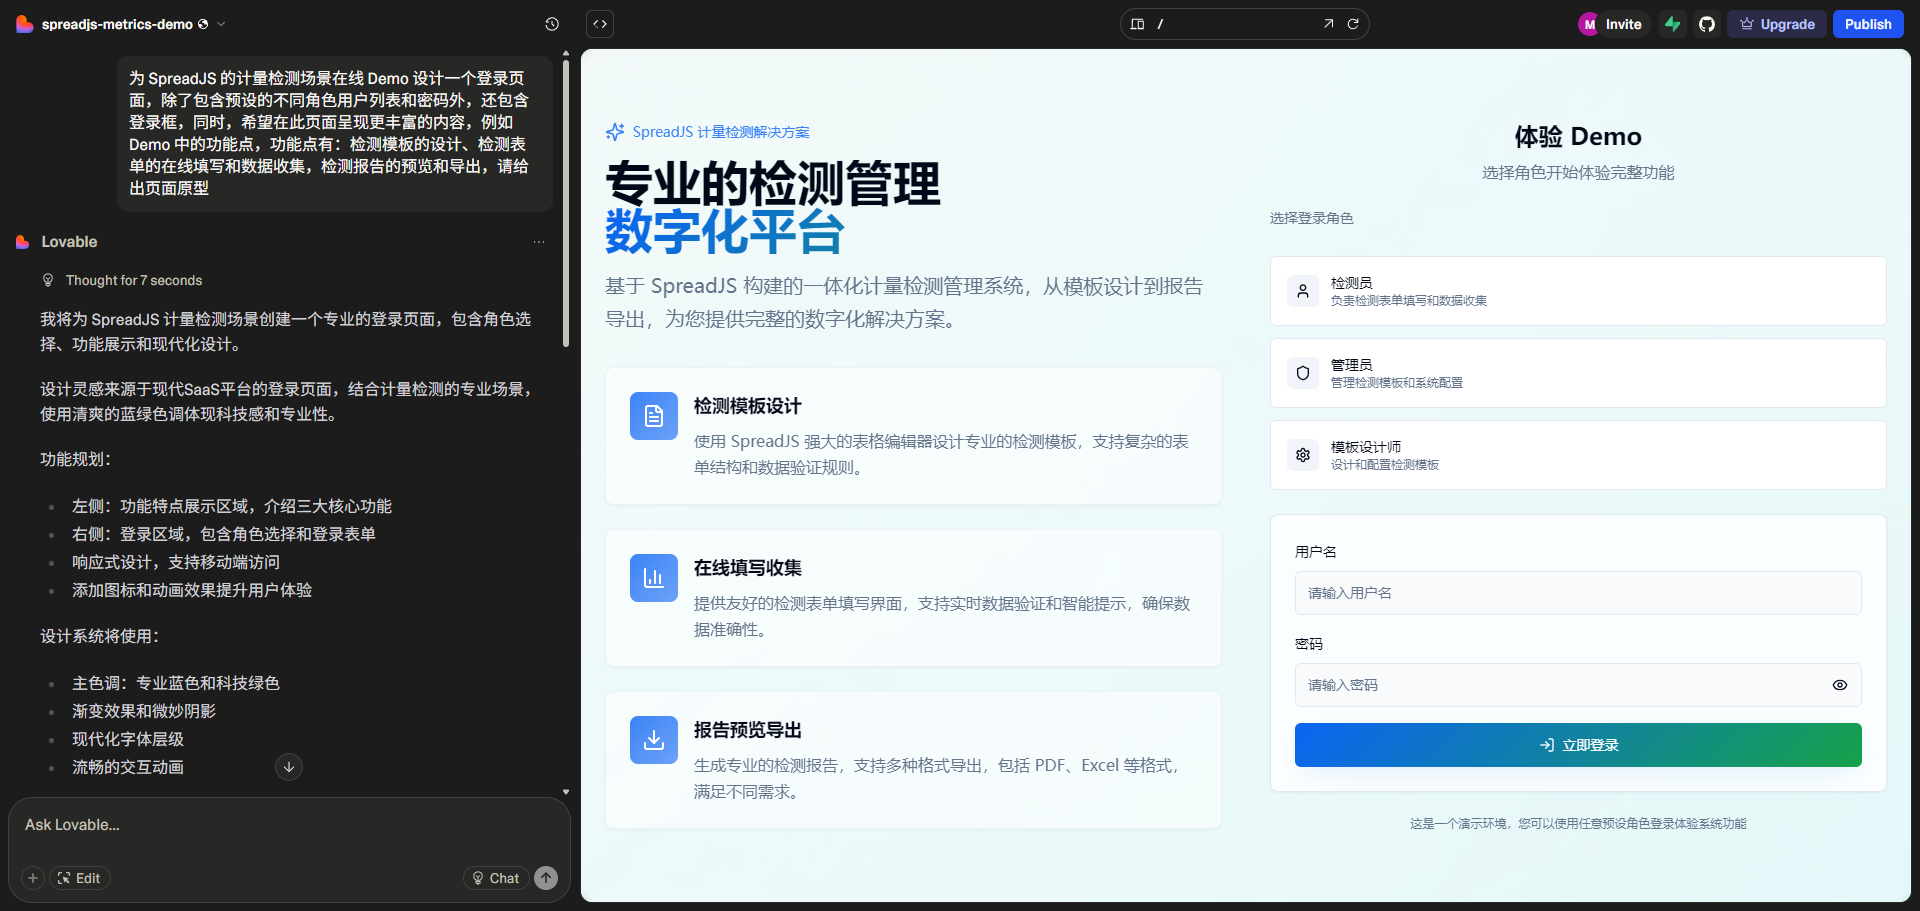Viewport: 1920px width, 911px height.
Task: Click the device preview layout icon in URL bar
Action: point(1137,24)
